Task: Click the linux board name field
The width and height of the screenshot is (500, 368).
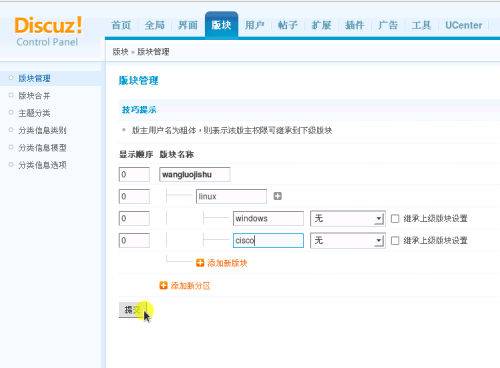Action: tap(231, 196)
